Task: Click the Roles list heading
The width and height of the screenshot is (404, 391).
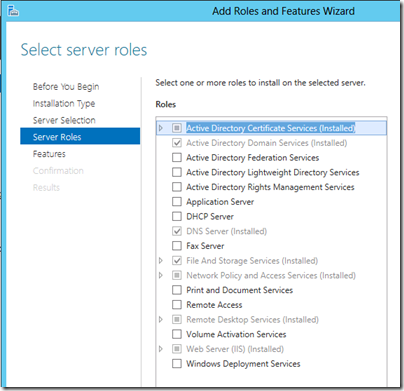Action: [166, 105]
